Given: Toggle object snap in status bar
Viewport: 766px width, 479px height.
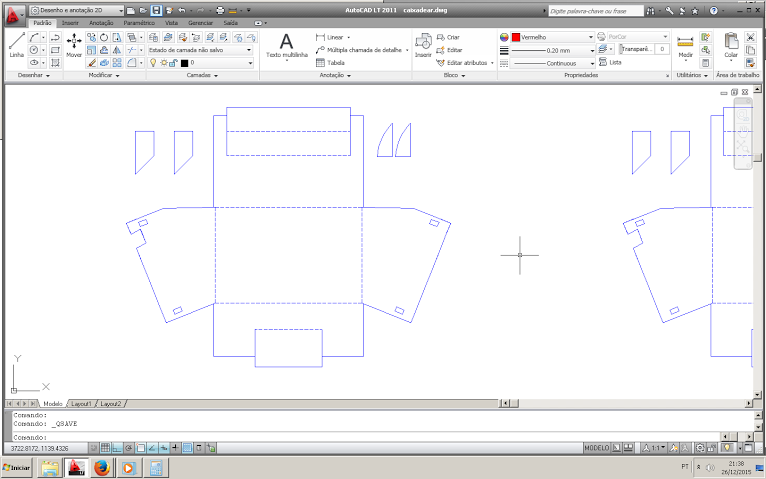Looking at the screenshot, I should [x=141, y=448].
